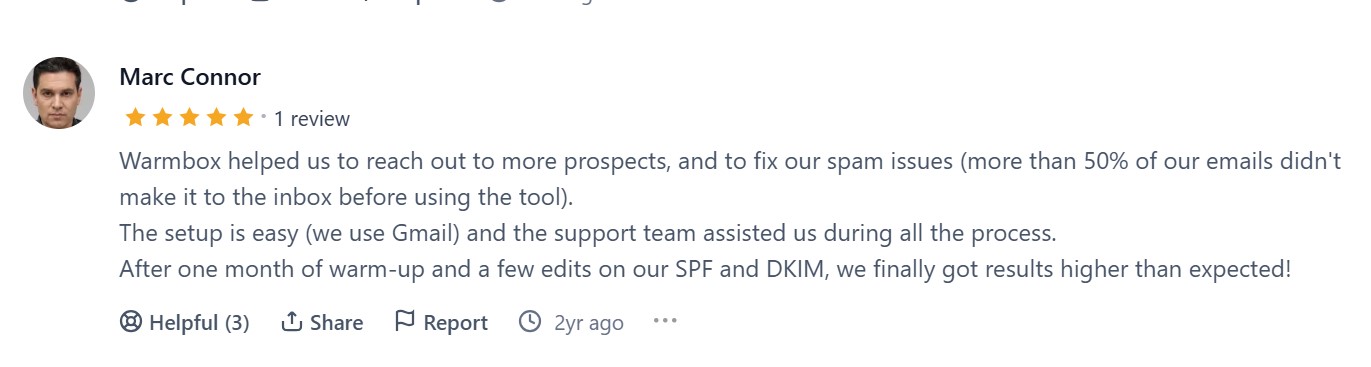Screen dimensions: 1371x367
Task: Click the fourth orange rating star
Action: pos(216,118)
